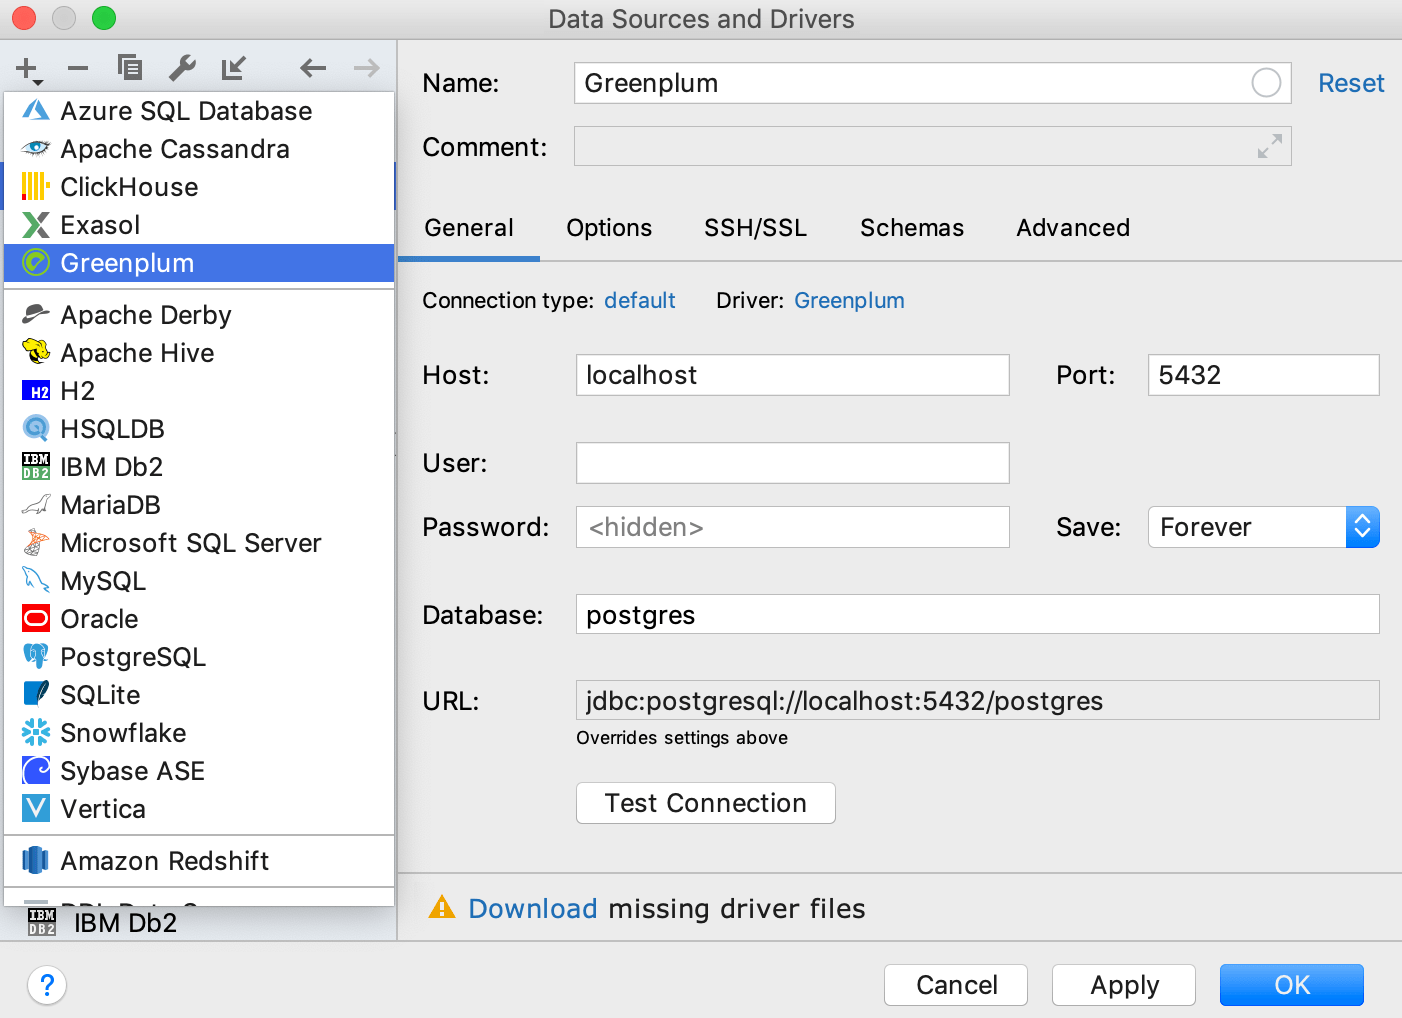Viewport: 1402px width, 1018px height.
Task: Select the highlighted Greenplum item
Action: pos(199,263)
